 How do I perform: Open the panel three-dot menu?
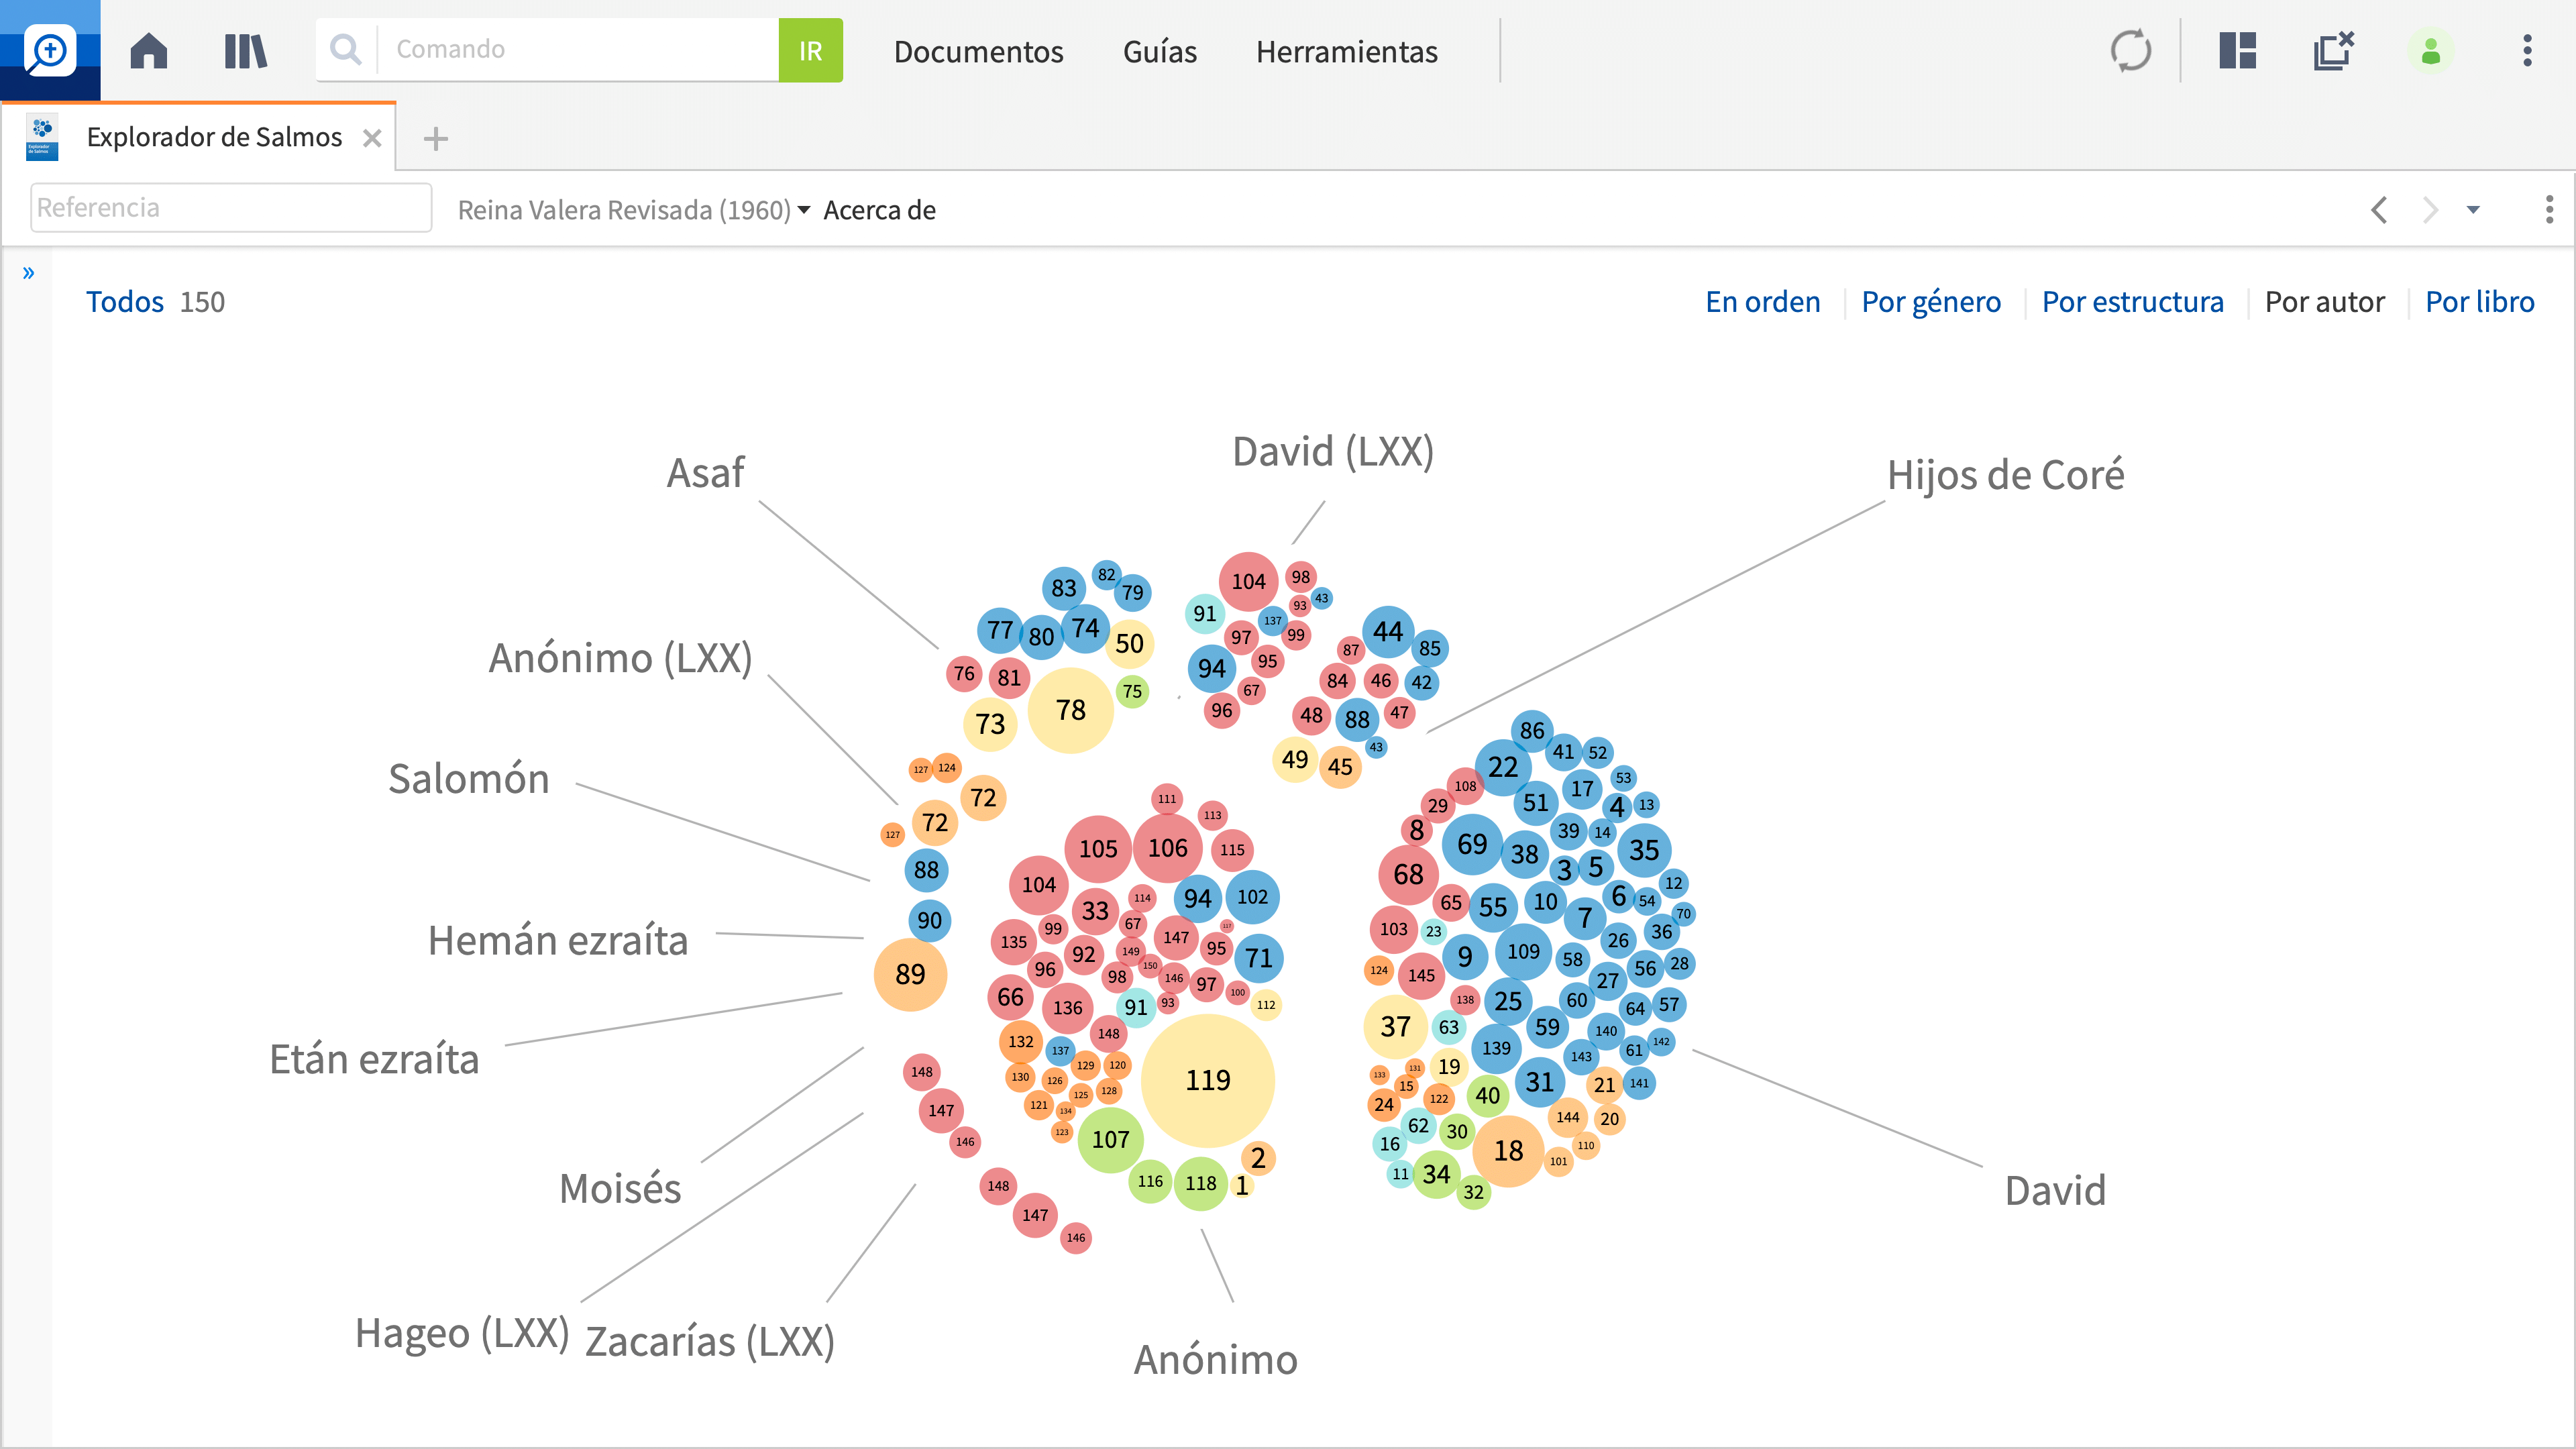[x=2548, y=209]
